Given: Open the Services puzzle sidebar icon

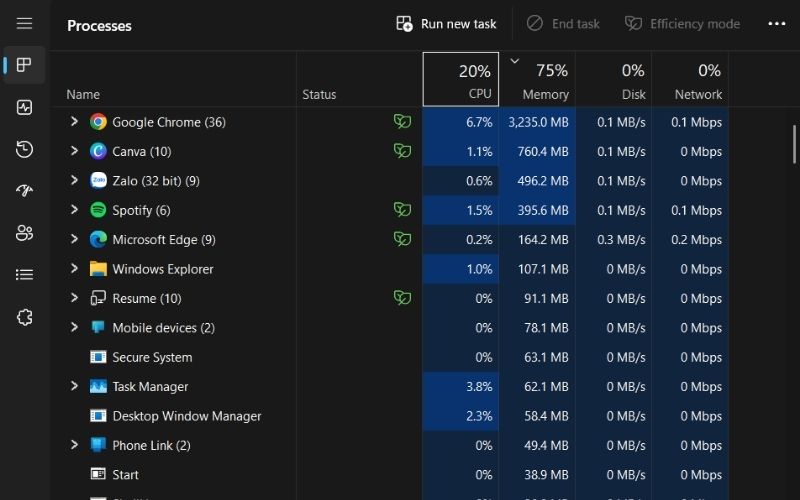Looking at the screenshot, I should click(24, 317).
